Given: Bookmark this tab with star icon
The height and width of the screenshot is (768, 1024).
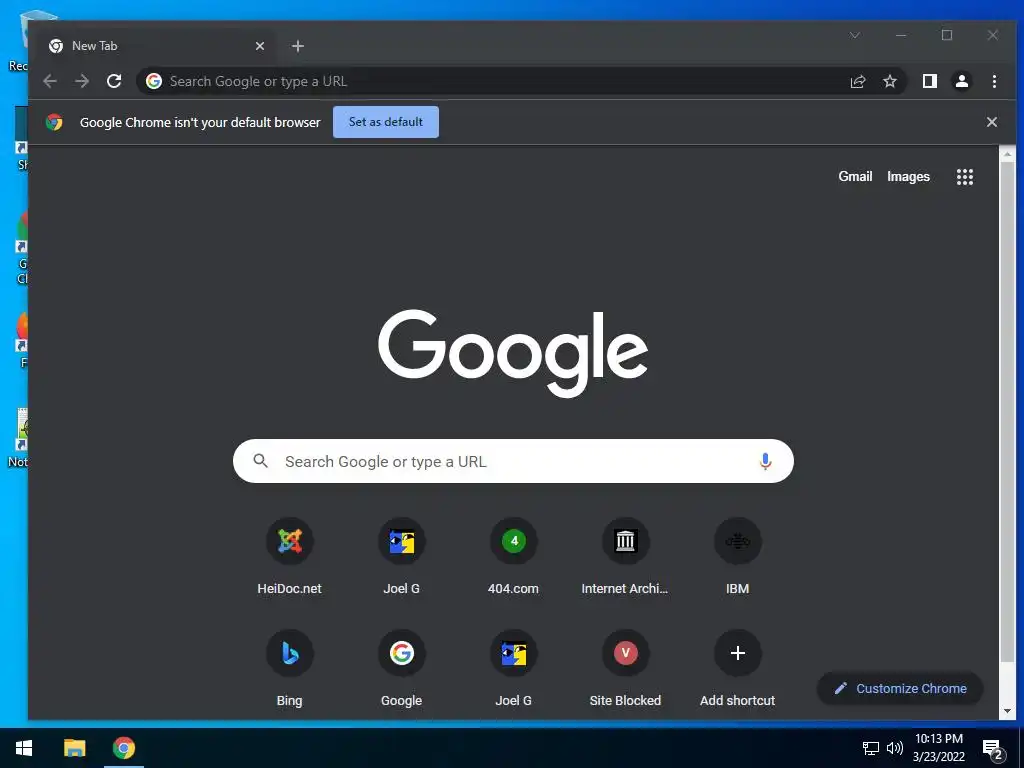Looking at the screenshot, I should tap(889, 81).
